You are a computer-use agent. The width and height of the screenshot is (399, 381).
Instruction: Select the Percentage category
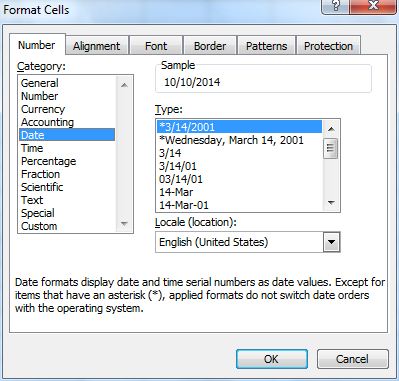[67, 161]
